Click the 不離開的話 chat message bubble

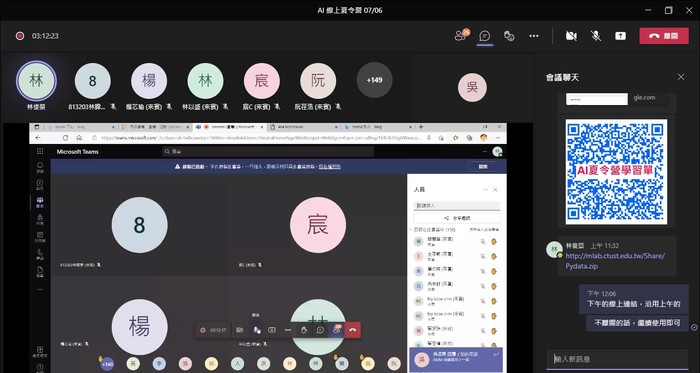point(637,323)
